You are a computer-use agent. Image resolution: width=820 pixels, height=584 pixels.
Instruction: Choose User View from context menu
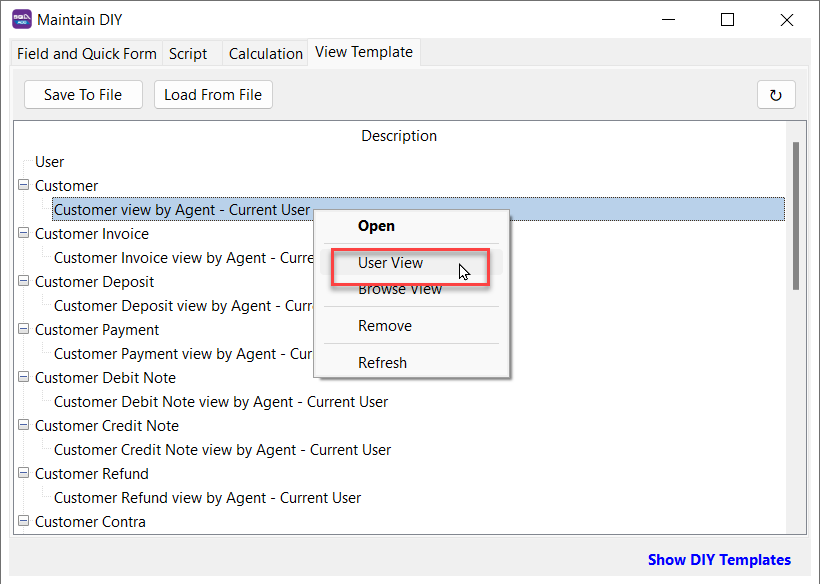coord(391,263)
